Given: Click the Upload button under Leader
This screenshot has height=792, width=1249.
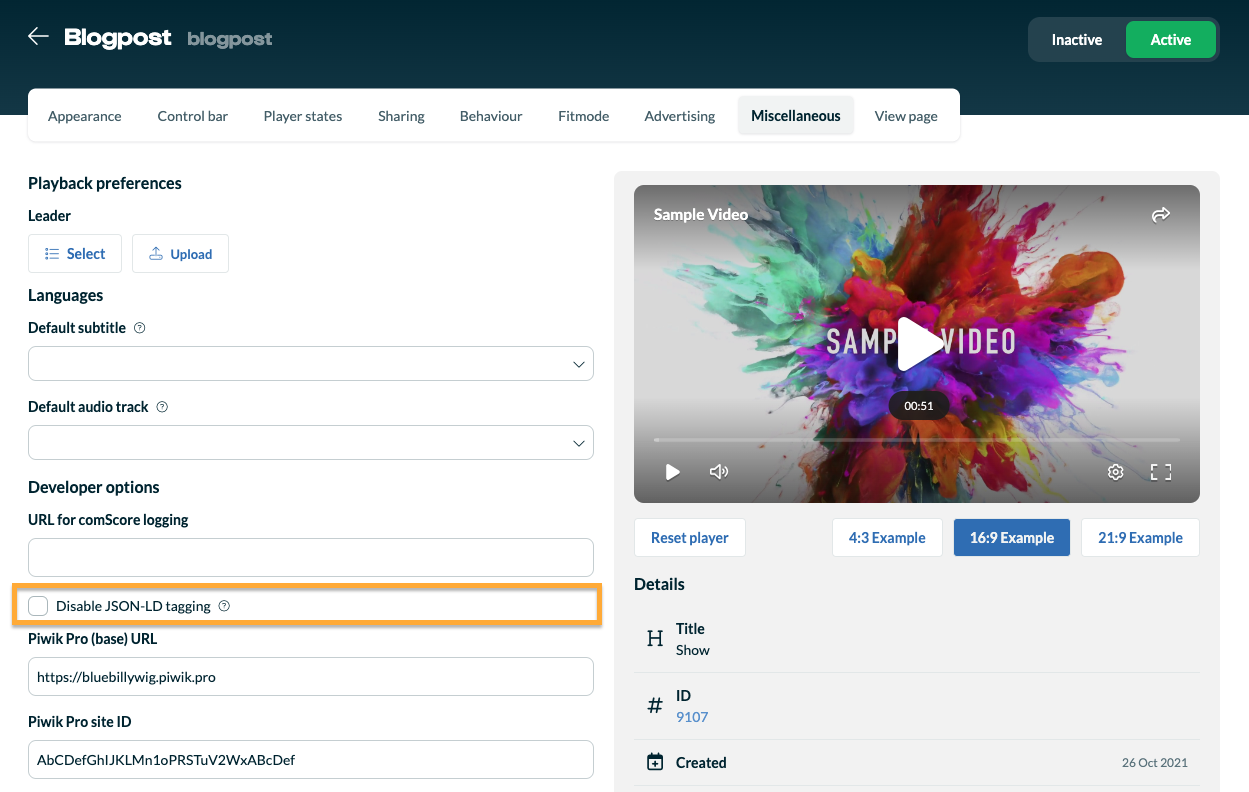Looking at the screenshot, I should 180,254.
